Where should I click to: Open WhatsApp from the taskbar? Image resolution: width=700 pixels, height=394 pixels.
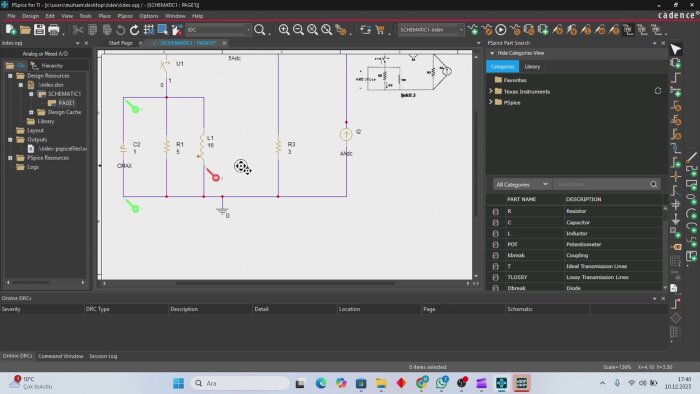click(442, 383)
